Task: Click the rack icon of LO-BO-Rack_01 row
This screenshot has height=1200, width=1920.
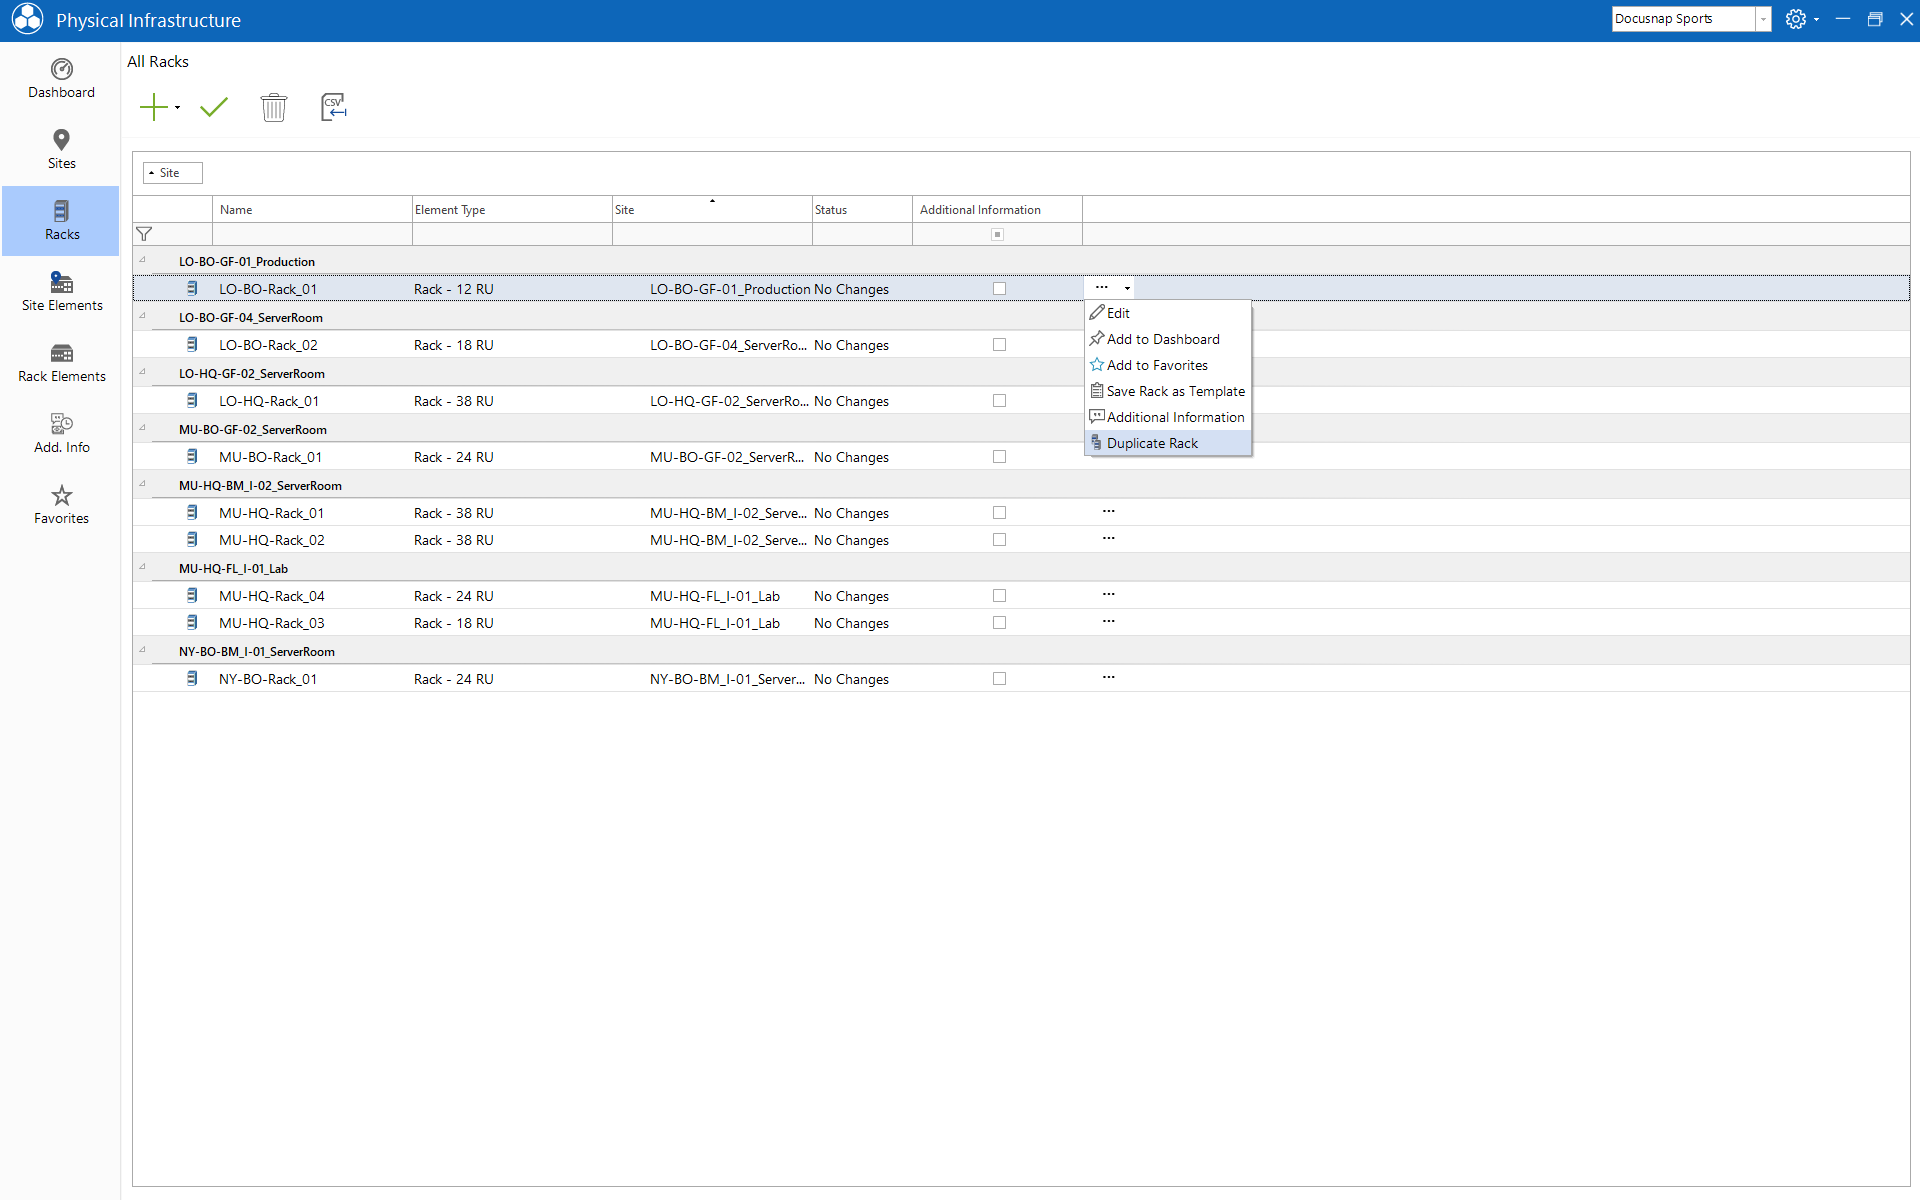Action: (x=192, y=289)
